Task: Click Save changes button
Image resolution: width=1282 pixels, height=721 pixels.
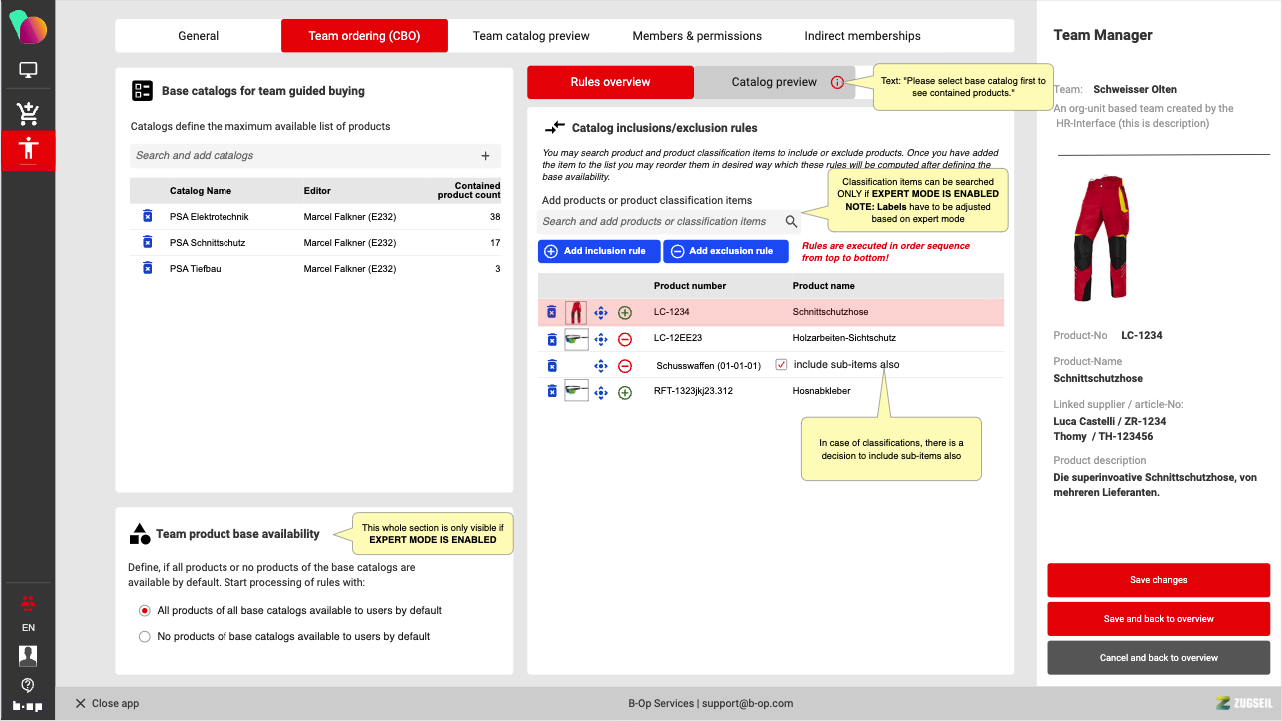Action: pyautogui.click(x=1158, y=580)
